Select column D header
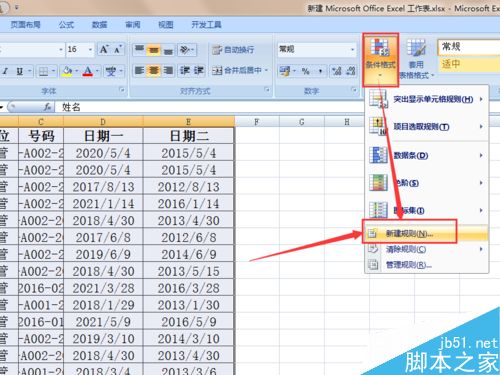This screenshot has height=375, width=500. (103, 121)
